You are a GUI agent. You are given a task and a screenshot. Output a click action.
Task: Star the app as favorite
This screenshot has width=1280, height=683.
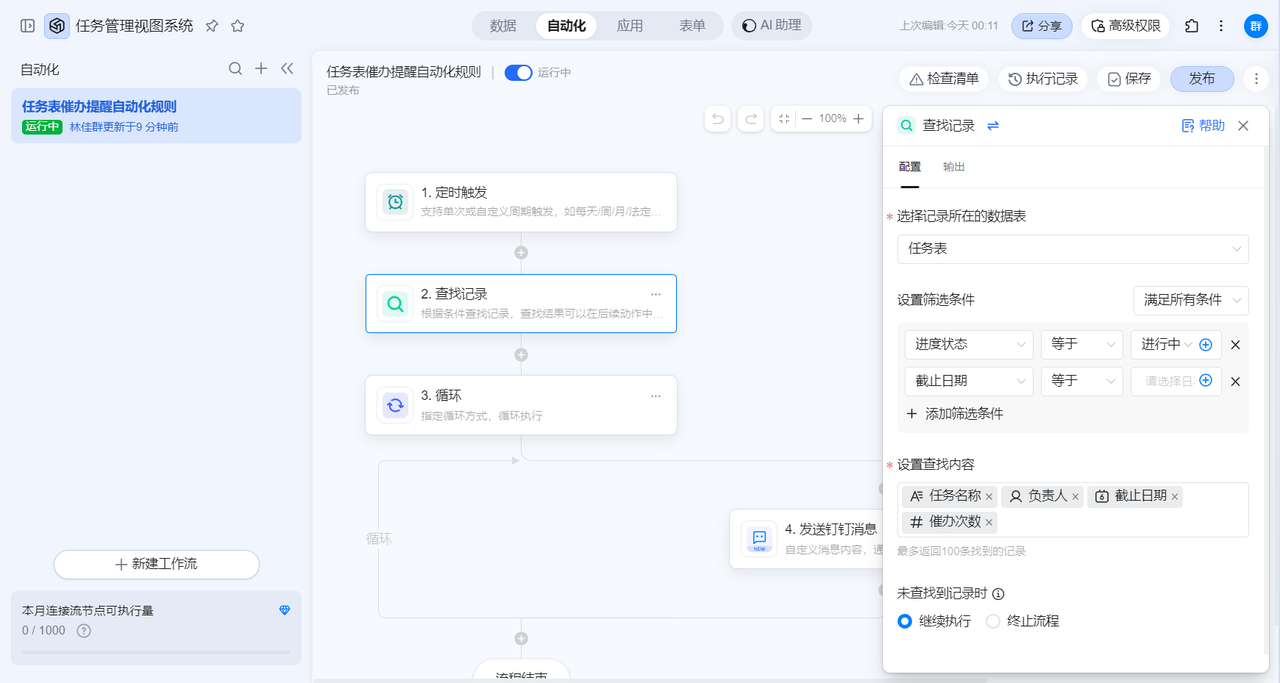(x=237, y=26)
